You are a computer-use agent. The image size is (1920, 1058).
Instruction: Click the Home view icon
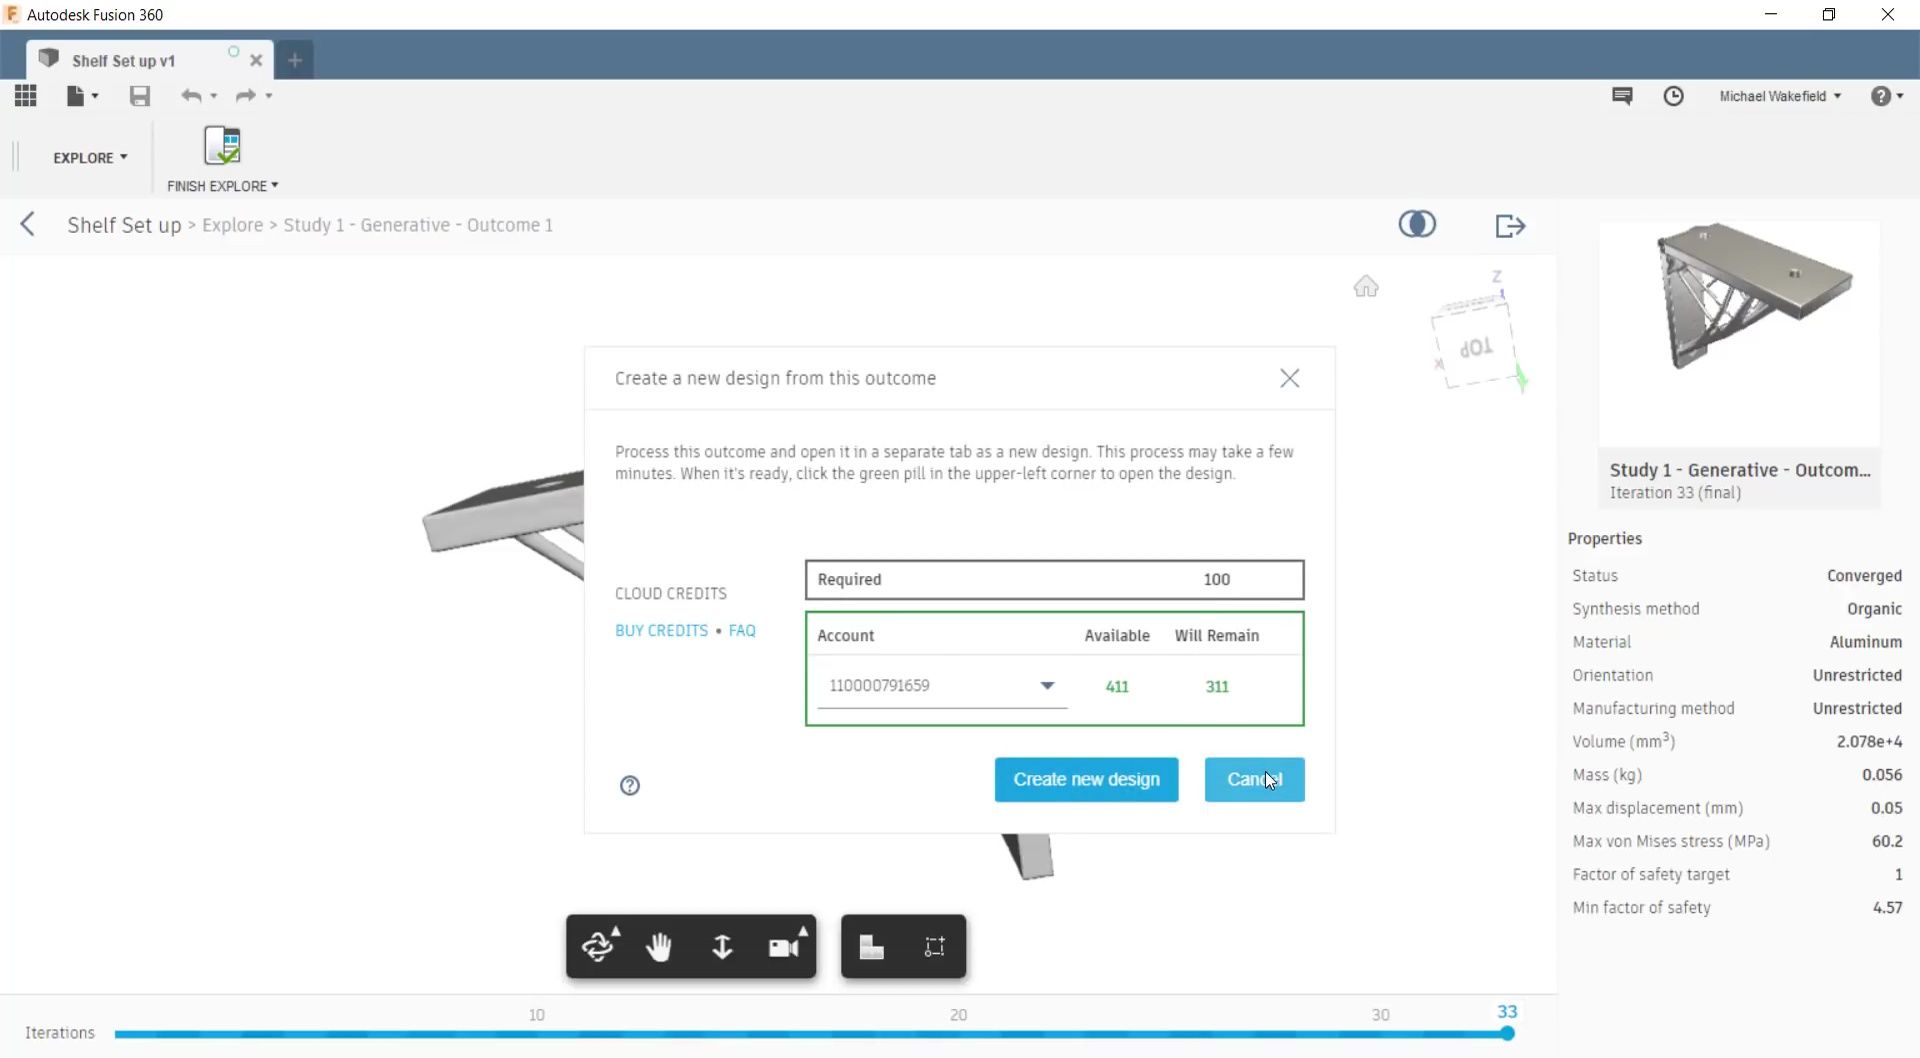coord(1366,287)
